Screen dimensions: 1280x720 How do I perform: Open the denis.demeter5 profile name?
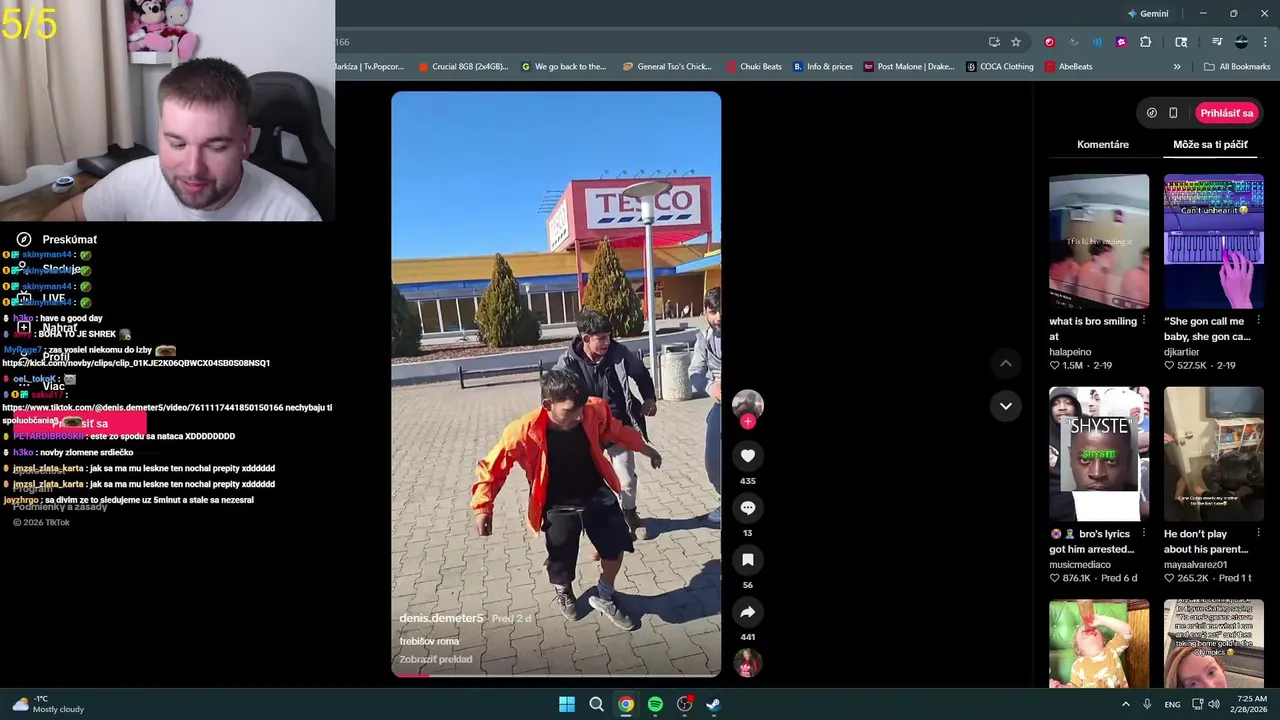[x=441, y=618]
